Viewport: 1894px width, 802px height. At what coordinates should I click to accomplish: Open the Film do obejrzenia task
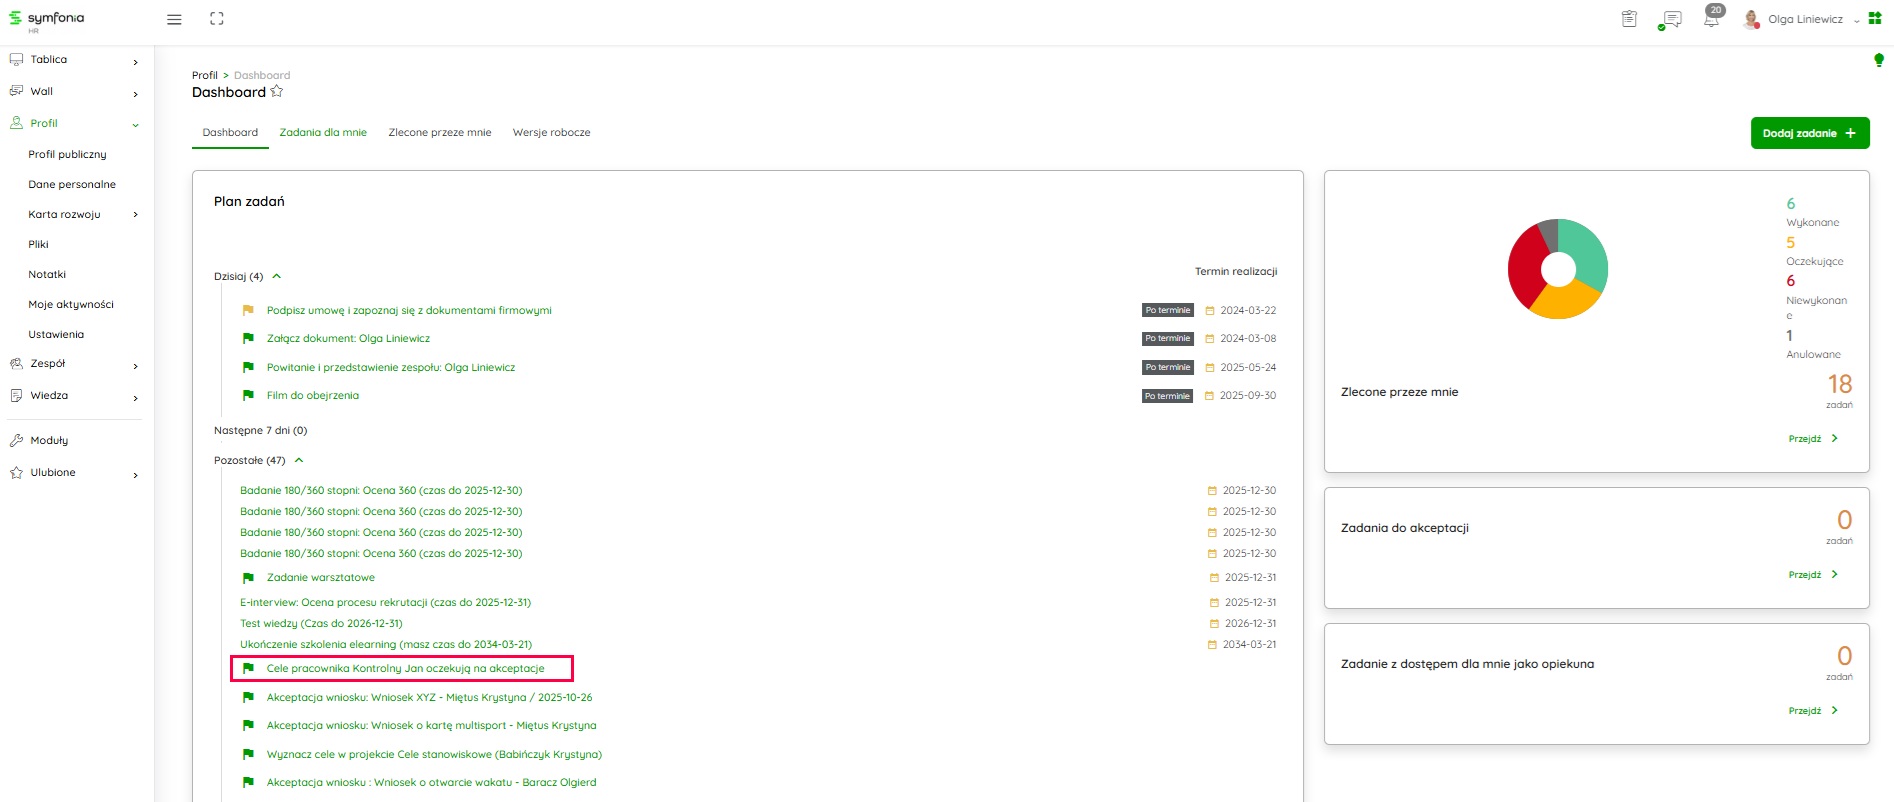tap(312, 395)
